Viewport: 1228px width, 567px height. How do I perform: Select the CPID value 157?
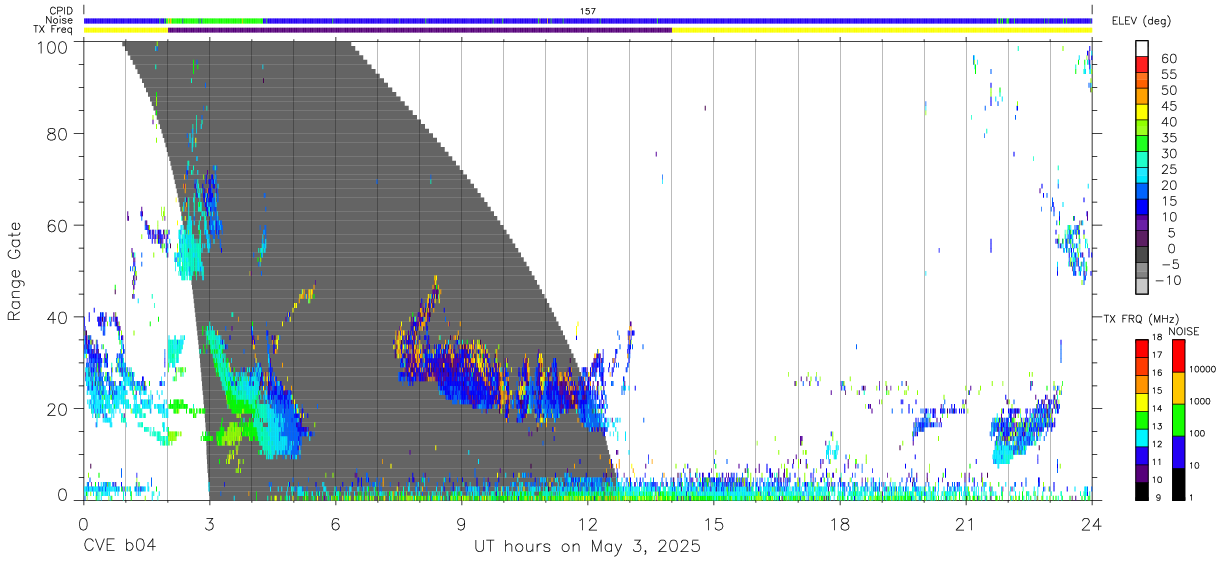[588, 11]
